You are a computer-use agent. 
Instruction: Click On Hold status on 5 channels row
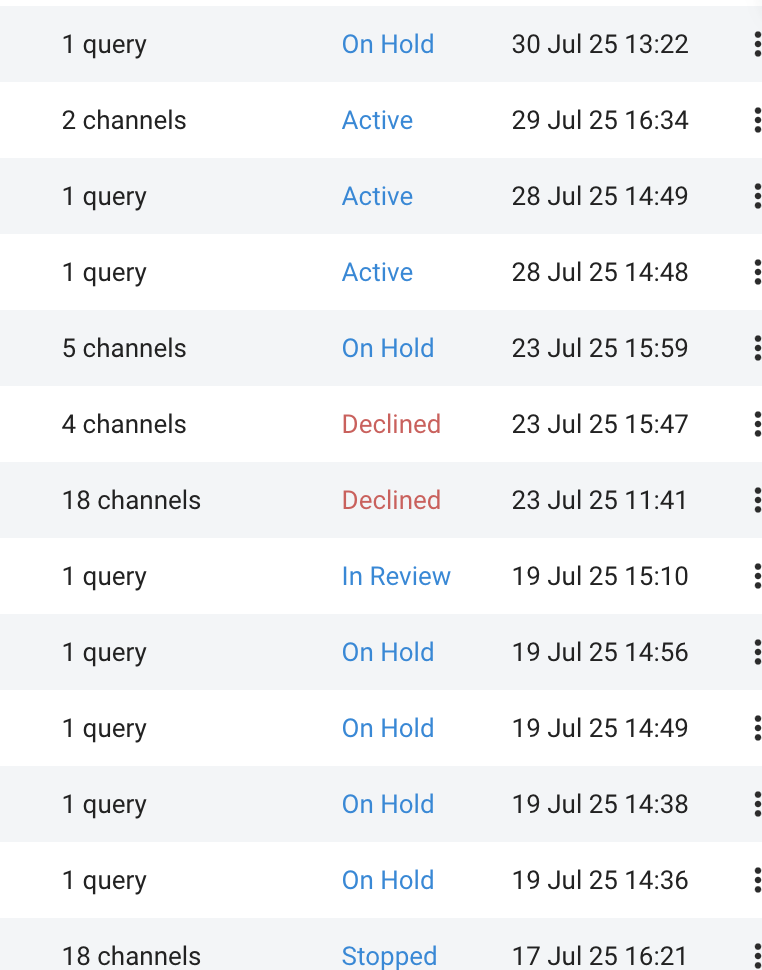[x=388, y=348]
